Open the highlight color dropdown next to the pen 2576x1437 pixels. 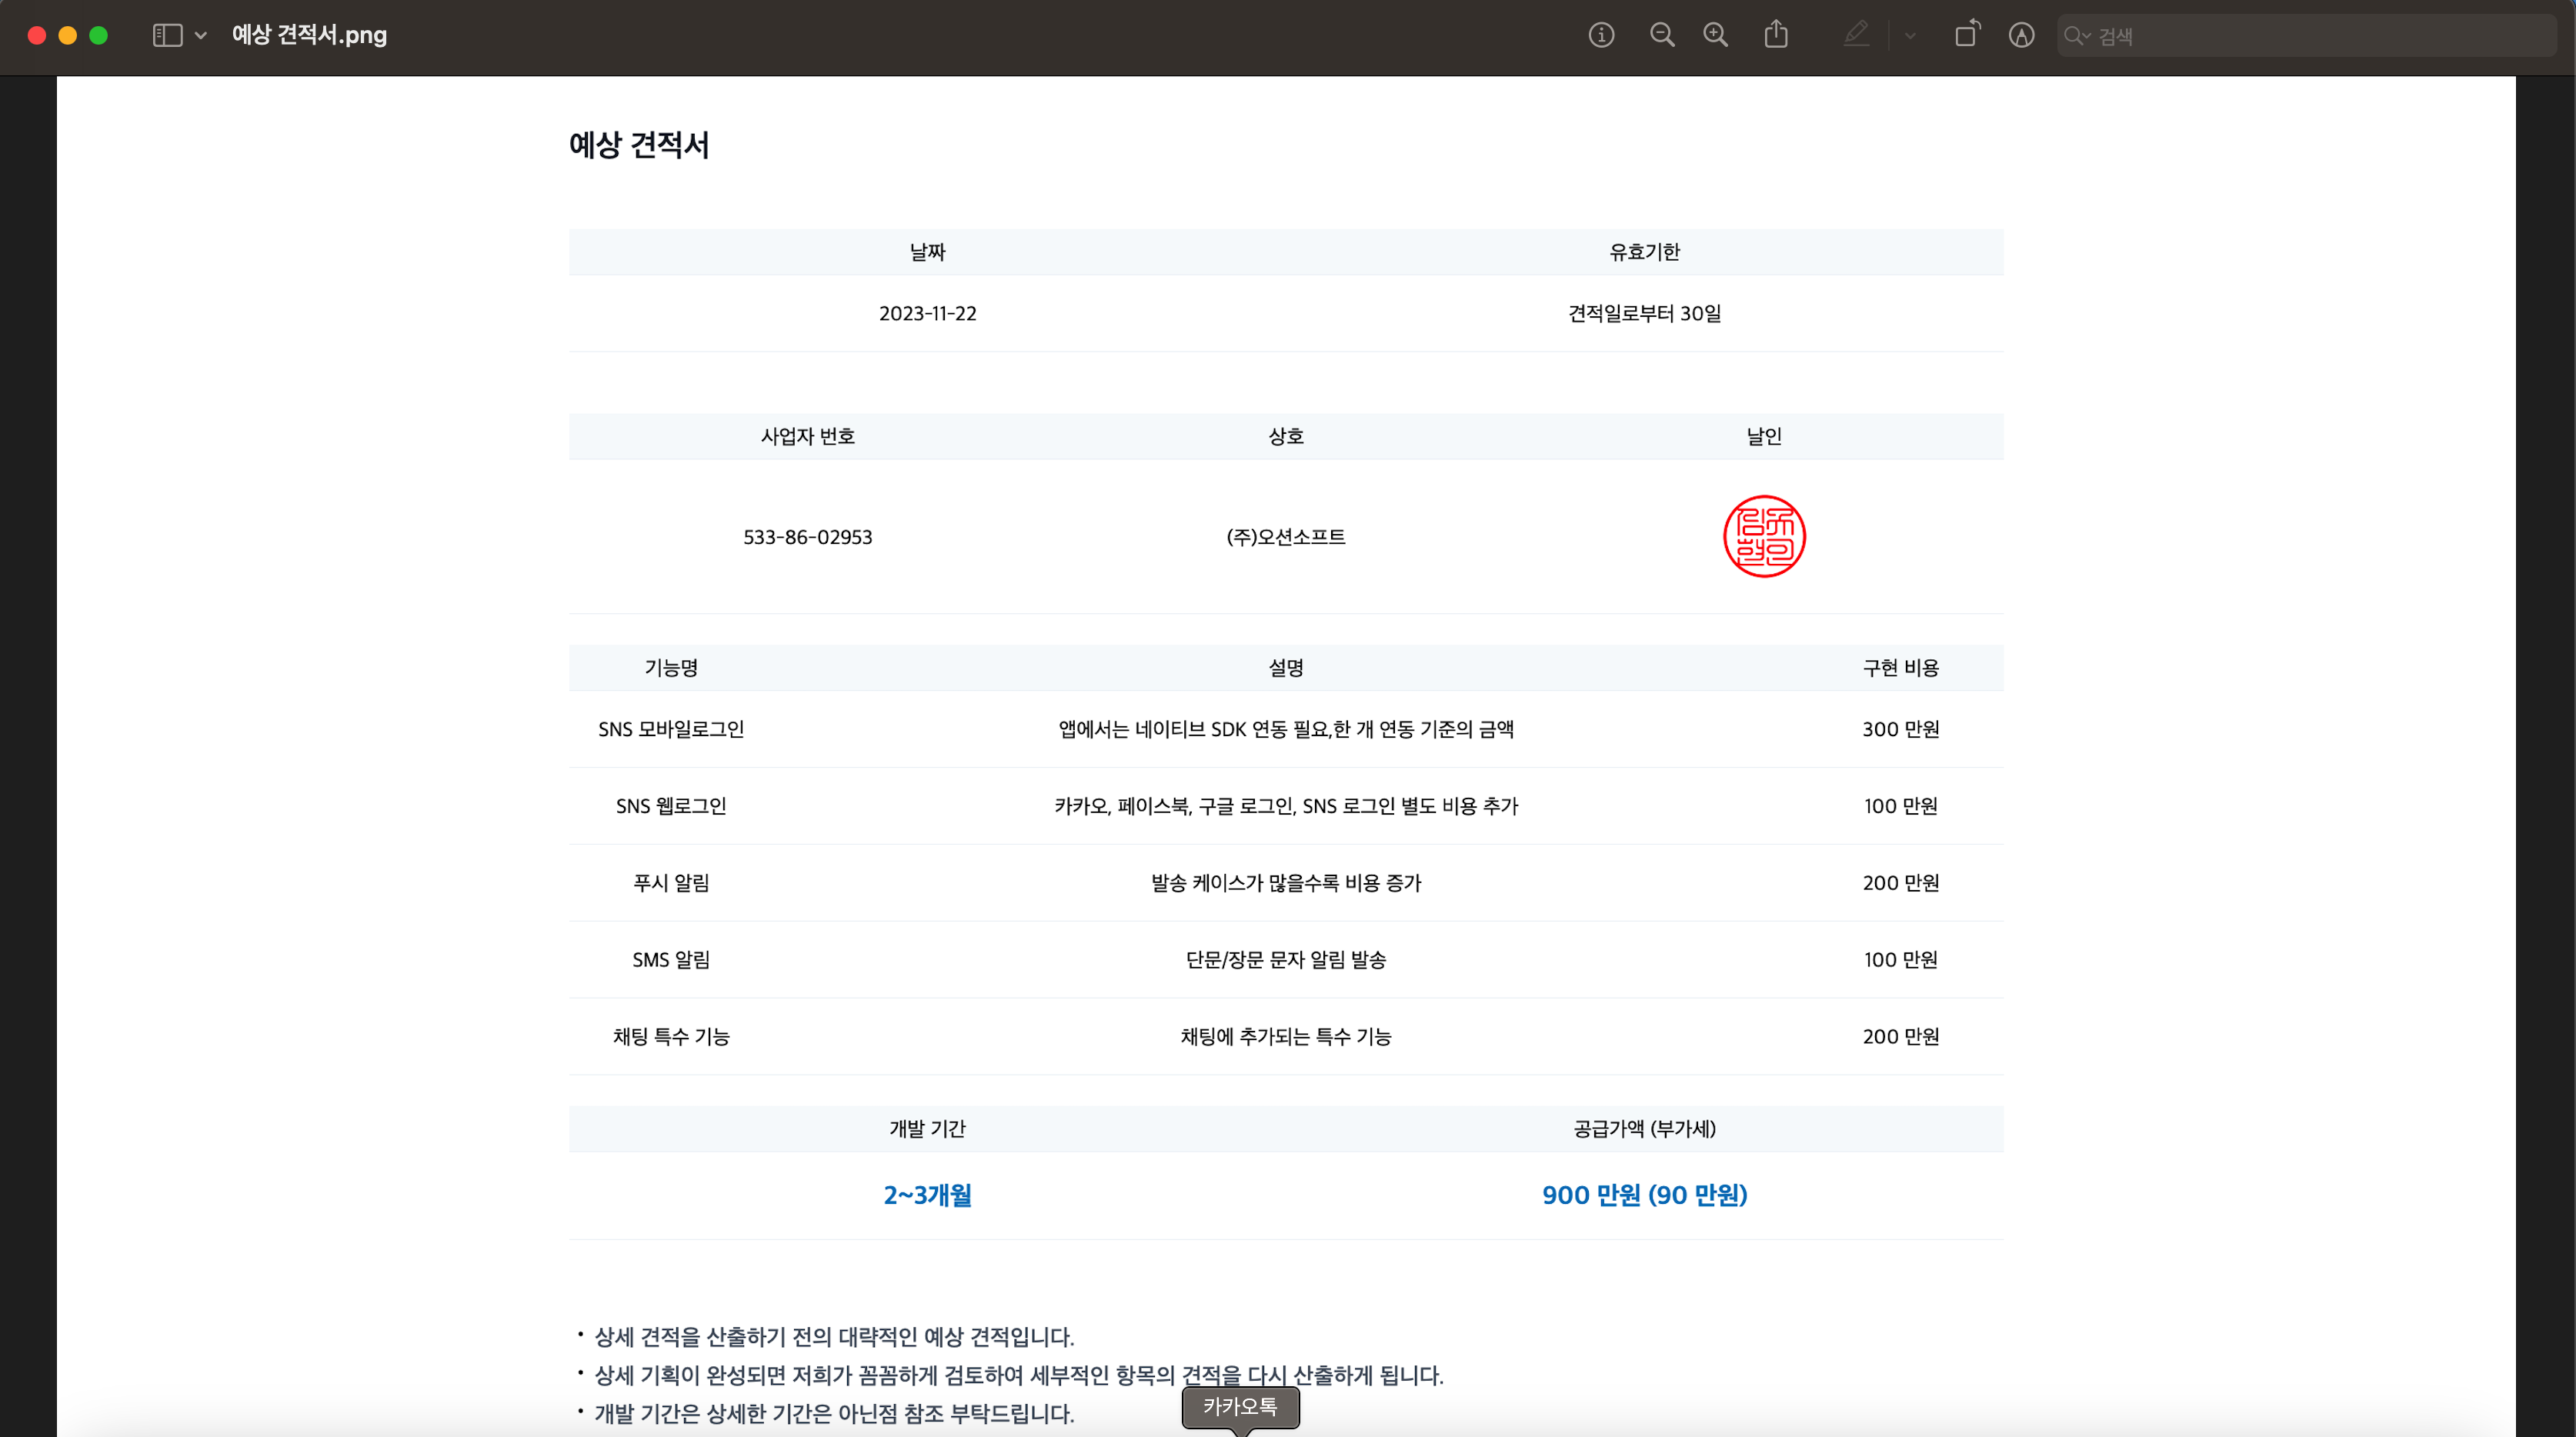click(x=1911, y=34)
